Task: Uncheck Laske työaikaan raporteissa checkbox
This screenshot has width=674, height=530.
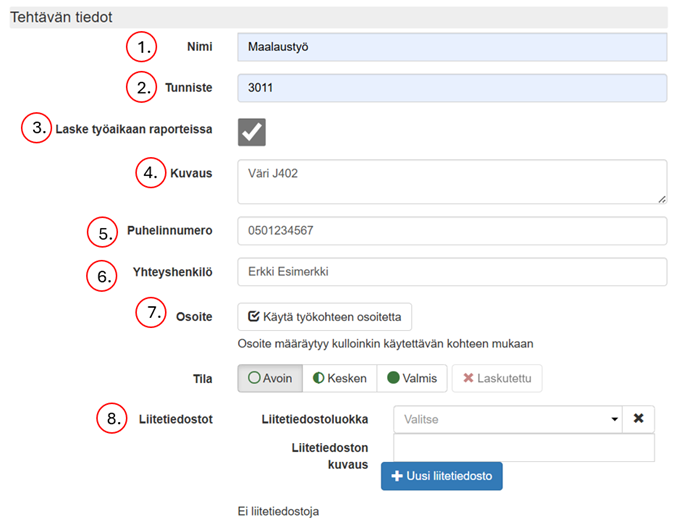Action: click(251, 131)
